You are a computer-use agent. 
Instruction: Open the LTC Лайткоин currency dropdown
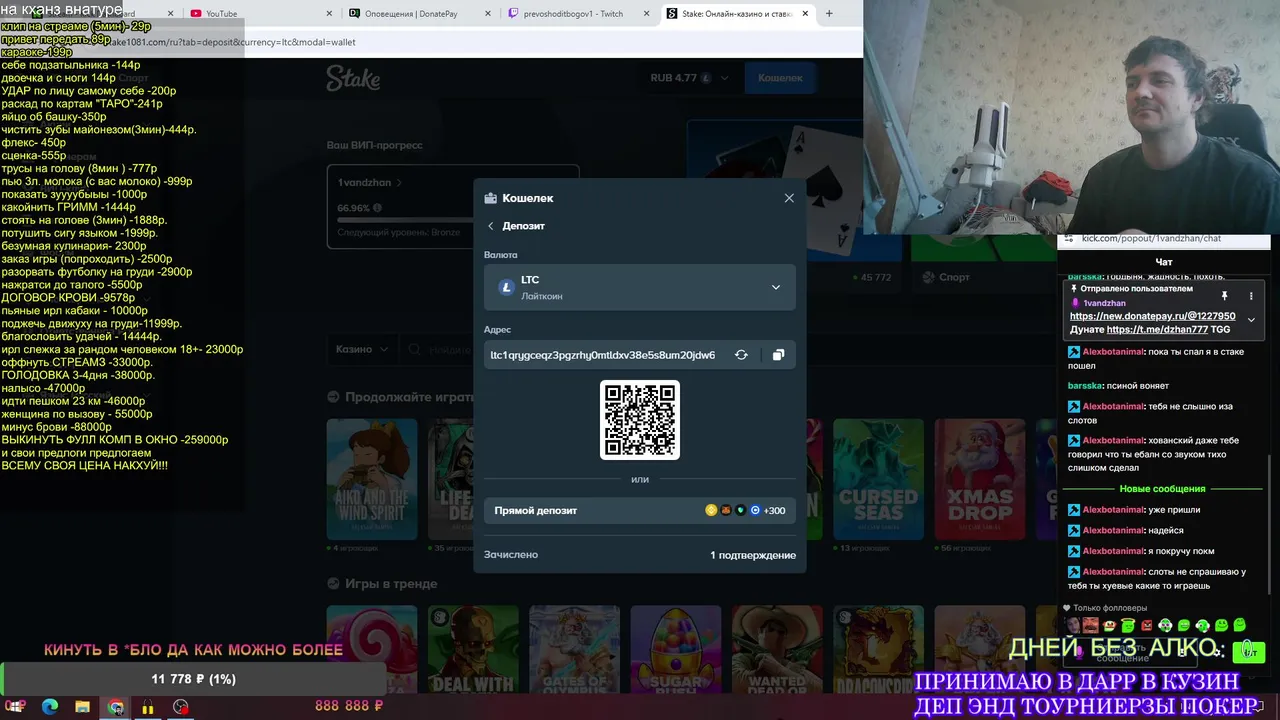coord(640,287)
